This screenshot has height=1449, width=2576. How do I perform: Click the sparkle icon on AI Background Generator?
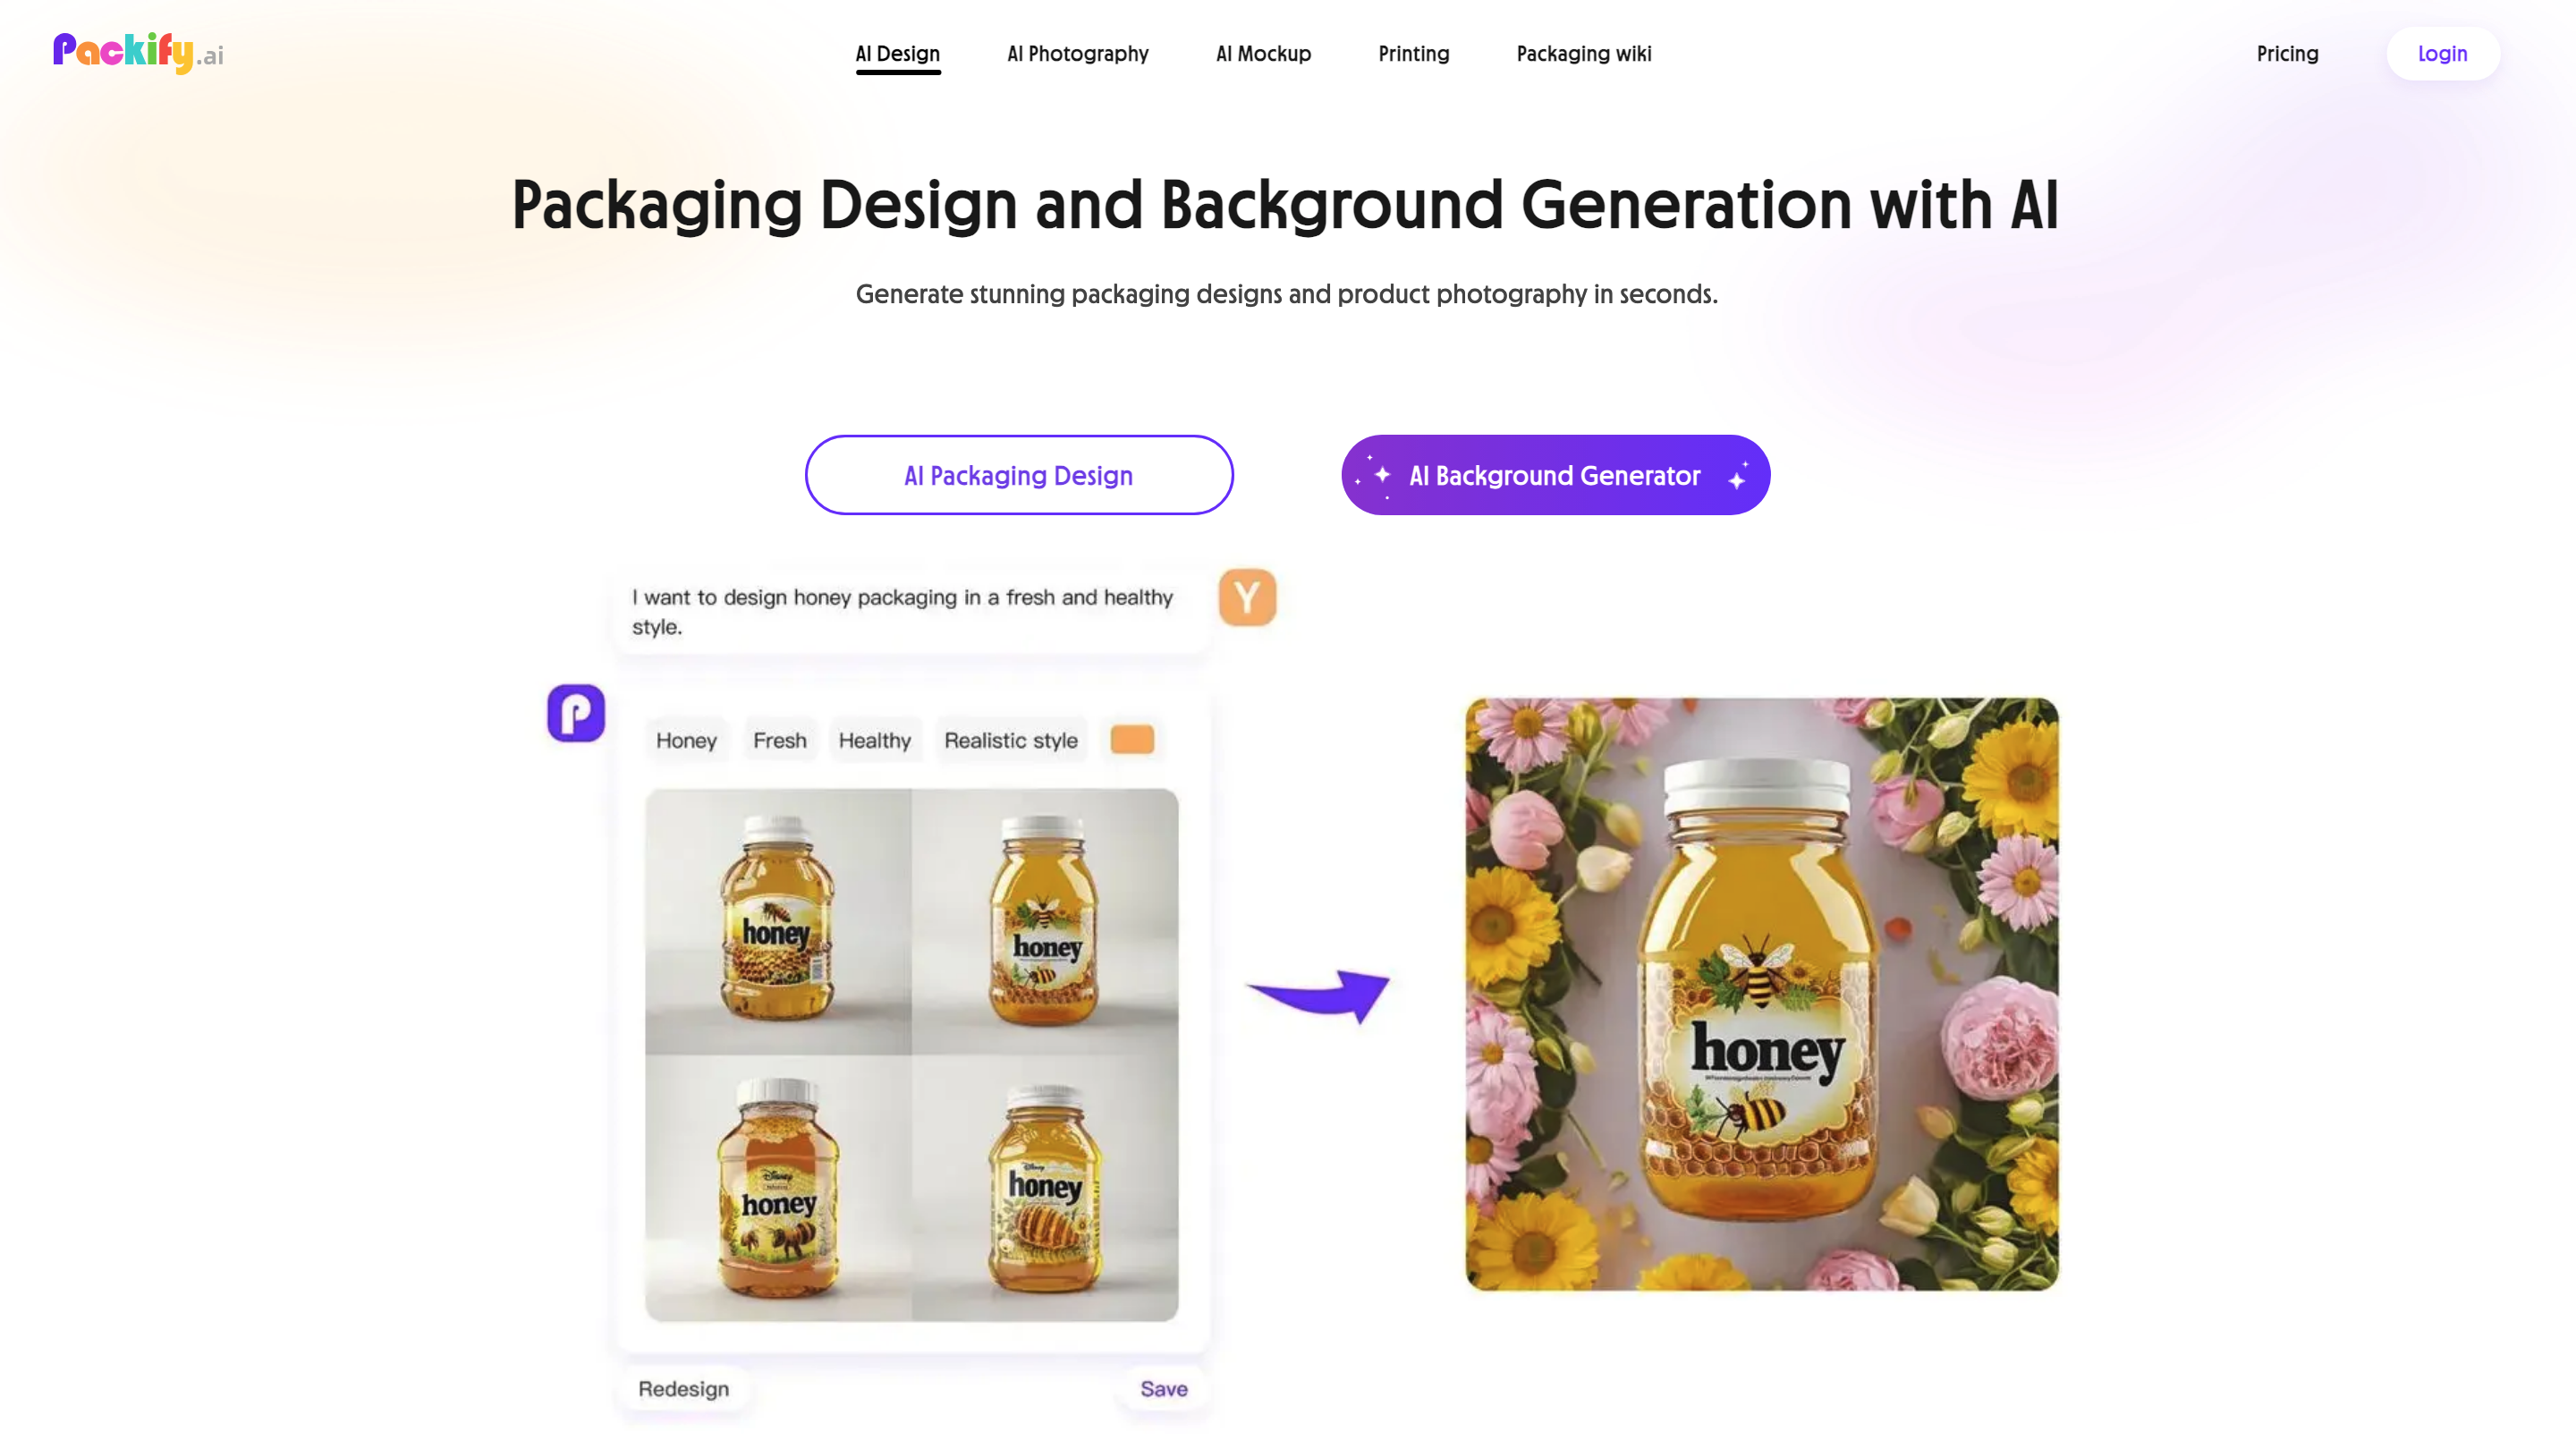click(x=1381, y=475)
